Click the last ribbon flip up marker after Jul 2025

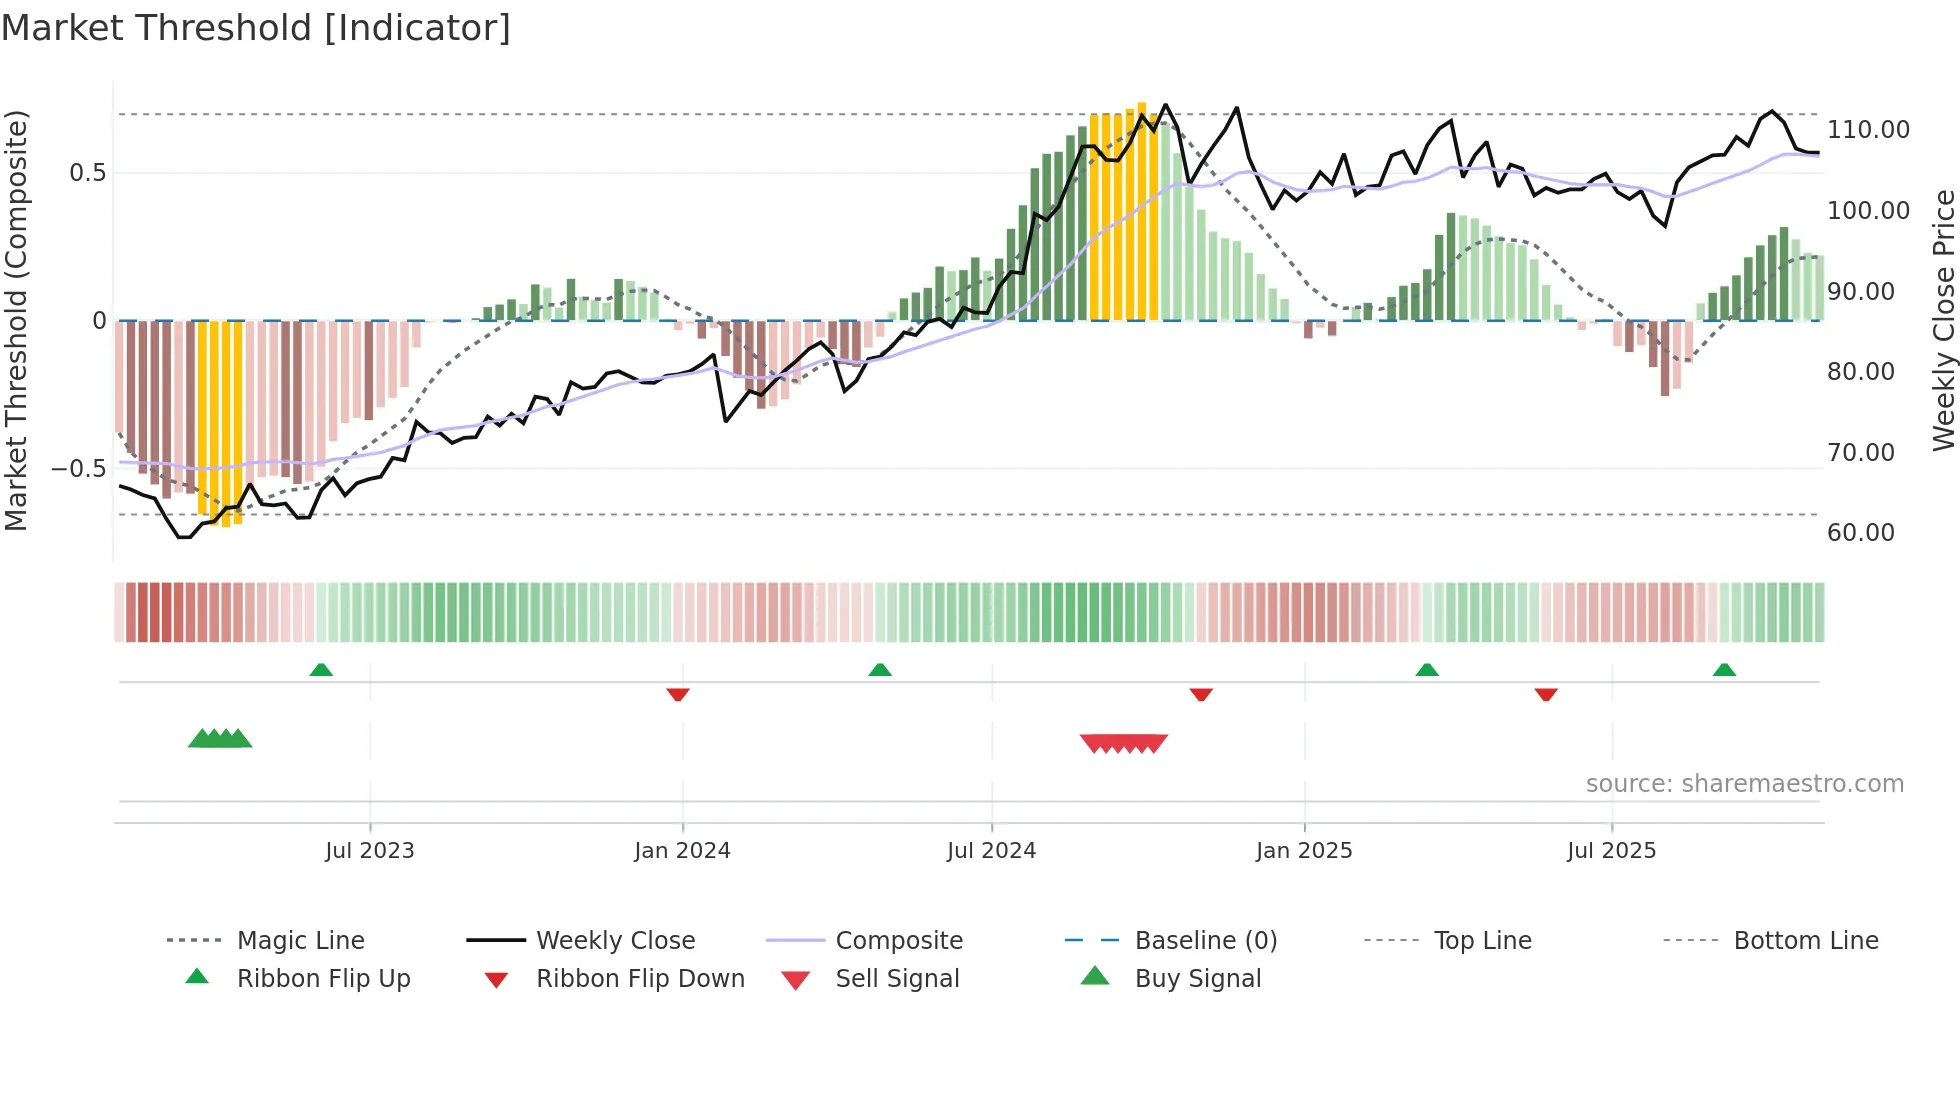pos(1724,670)
